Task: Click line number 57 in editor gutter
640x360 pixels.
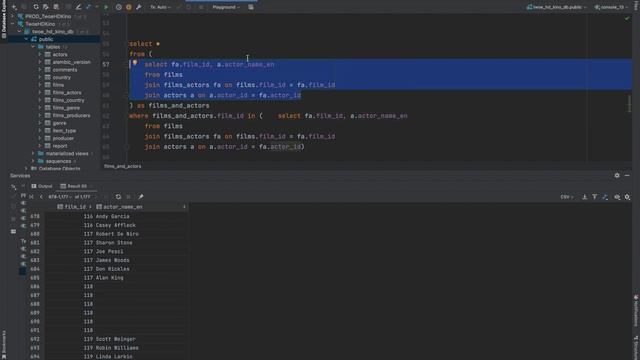Action: point(106,64)
